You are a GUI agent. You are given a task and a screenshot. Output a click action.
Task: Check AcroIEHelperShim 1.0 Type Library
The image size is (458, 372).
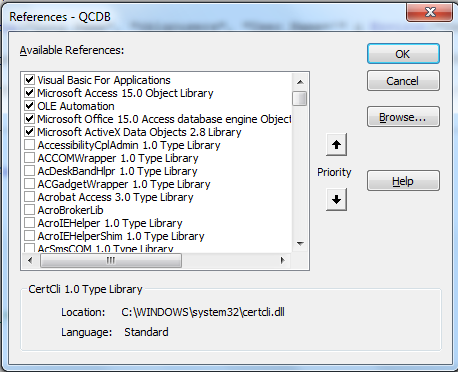coord(29,236)
